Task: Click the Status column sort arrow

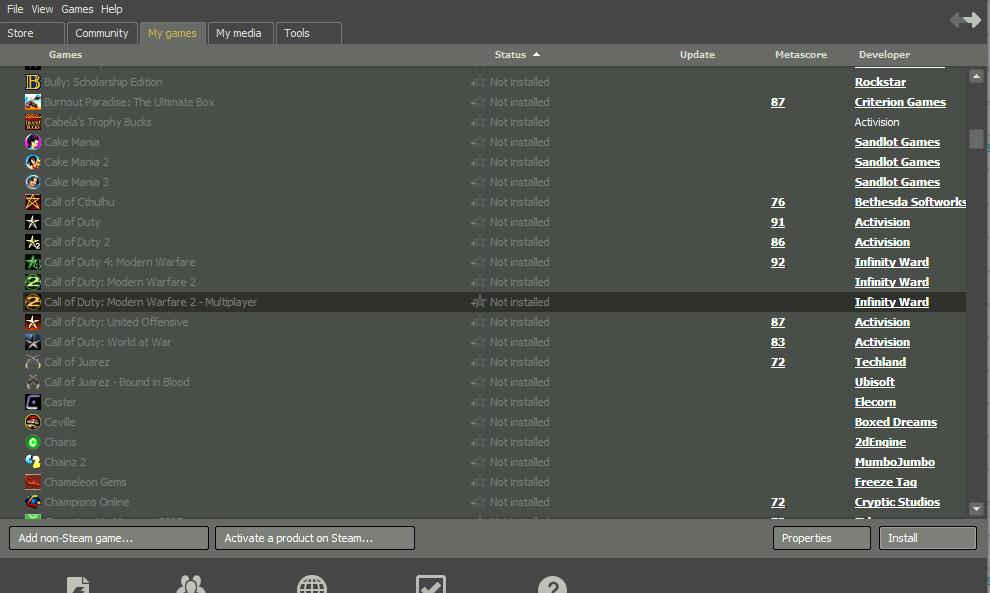Action: tap(536, 54)
